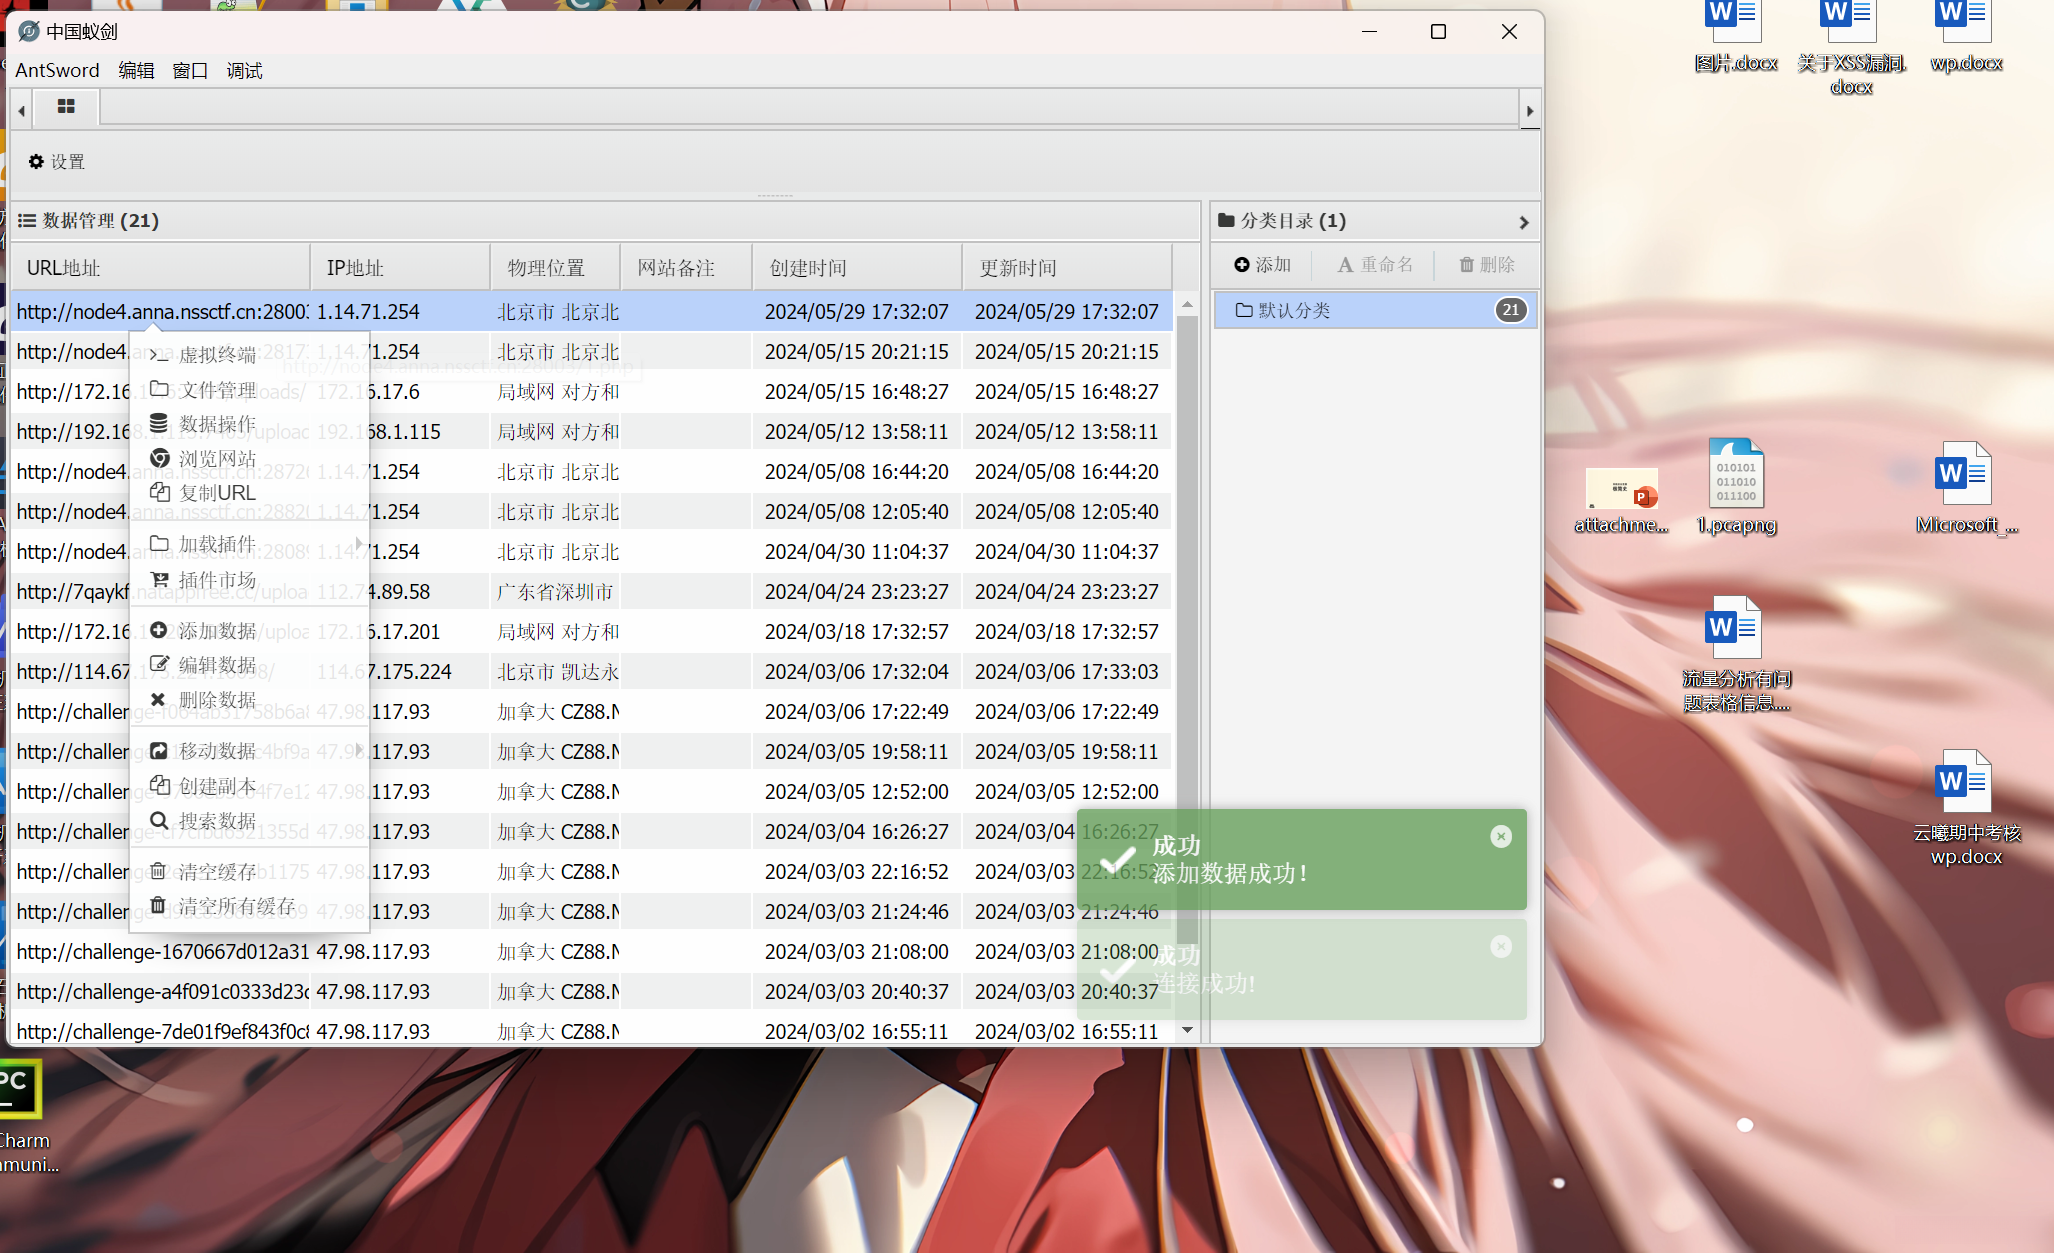
Task: Collapse the 分类目录 panel chevron
Action: [x=1523, y=222]
